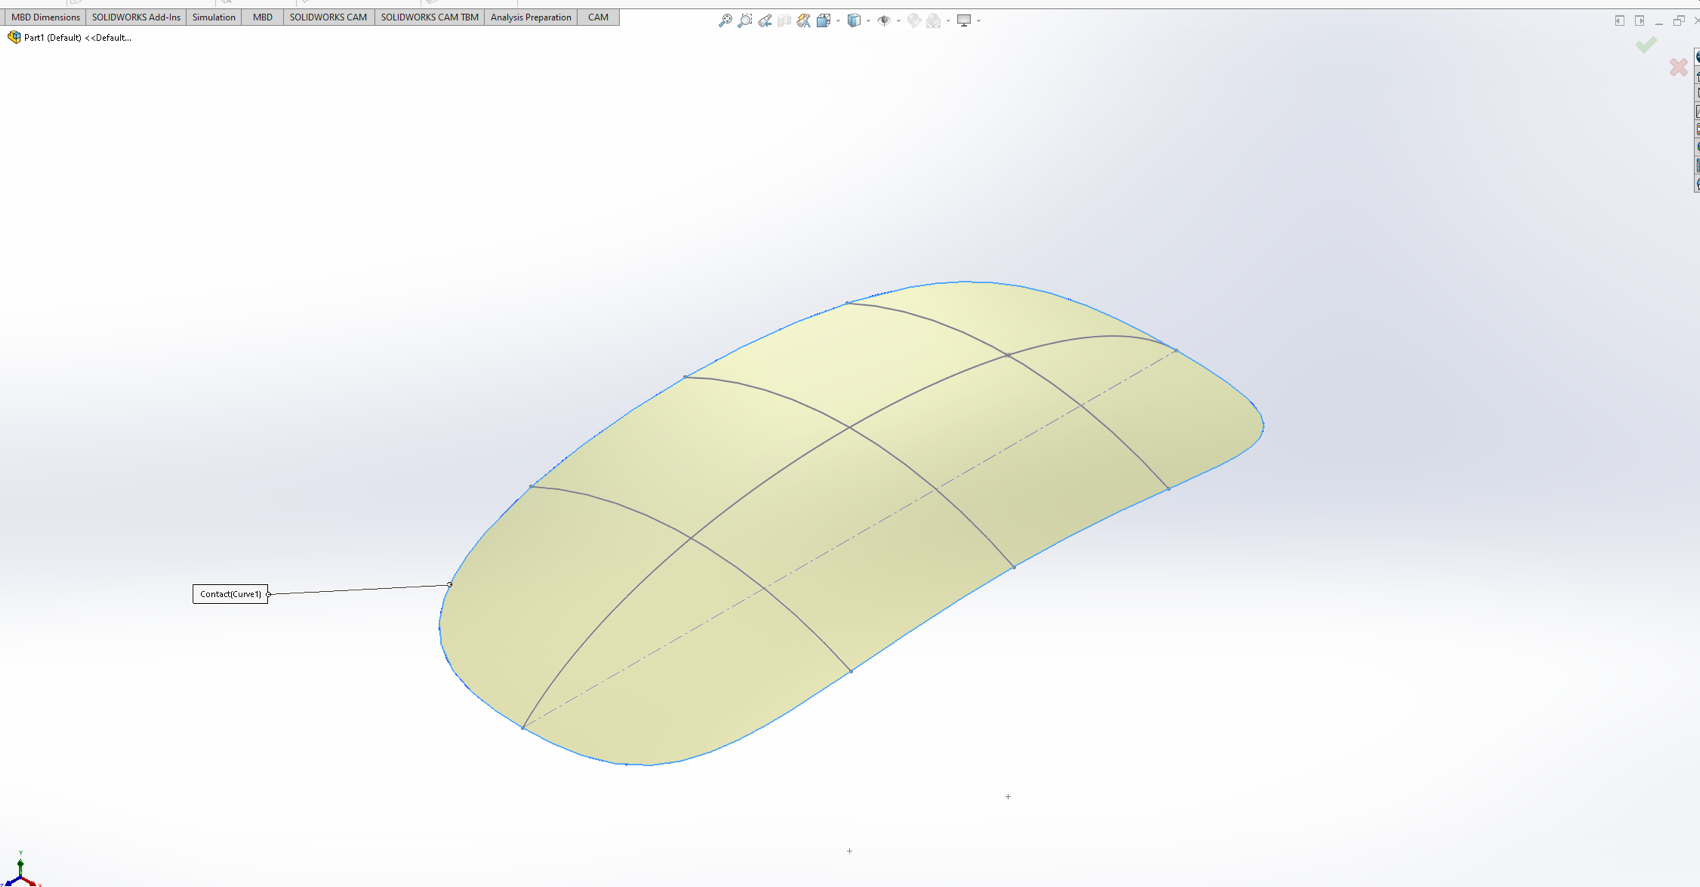Screen dimensions: 1700x887
Task: Click the Display Style icon
Action: tap(854, 20)
